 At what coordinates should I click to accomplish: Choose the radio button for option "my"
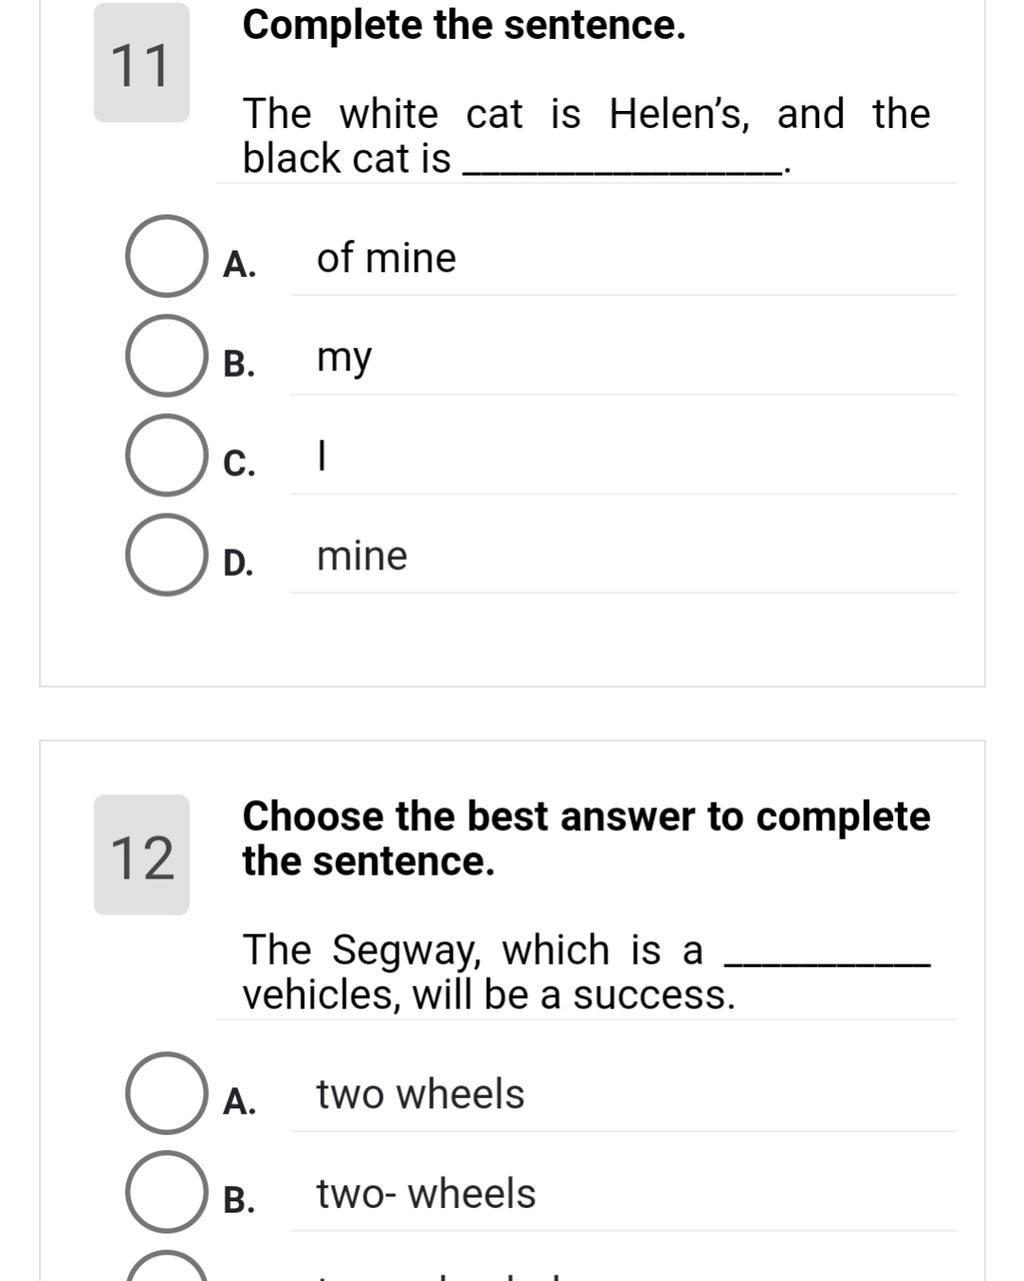click(166, 356)
